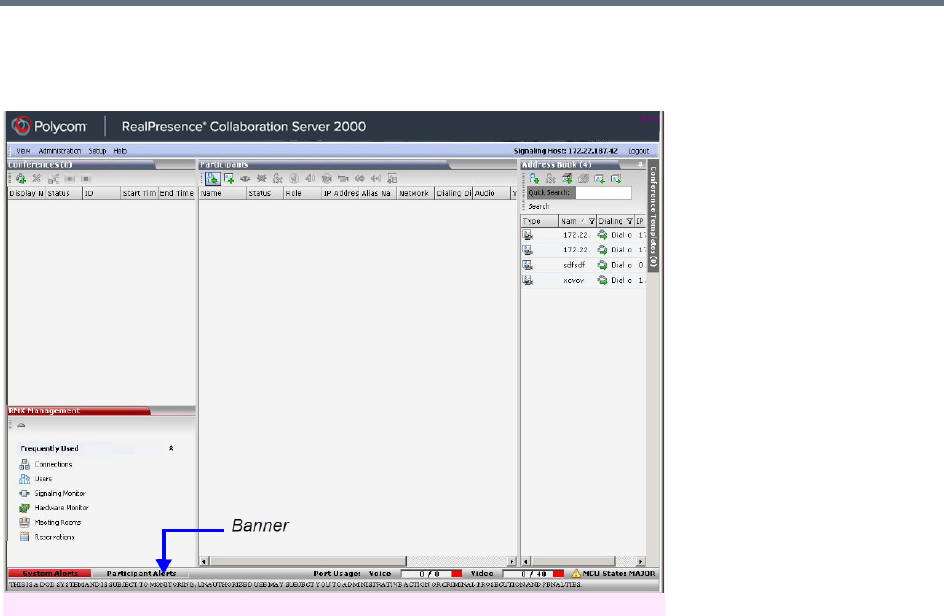Screen dimensions: 944x616
Task: Click the Address Book horizontal scrollbar thumb
Action: (x=573, y=561)
